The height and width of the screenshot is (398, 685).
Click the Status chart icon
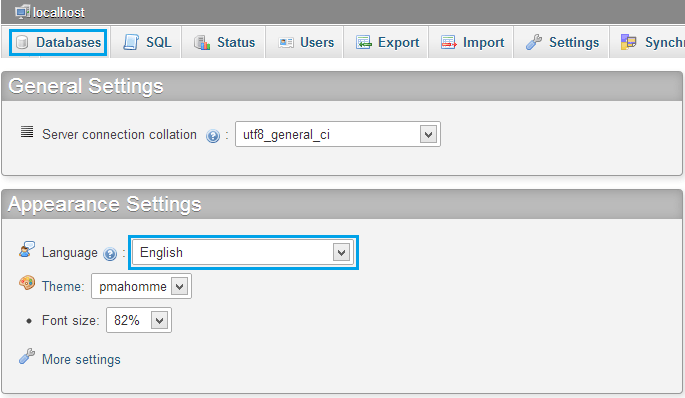[x=202, y=42]
